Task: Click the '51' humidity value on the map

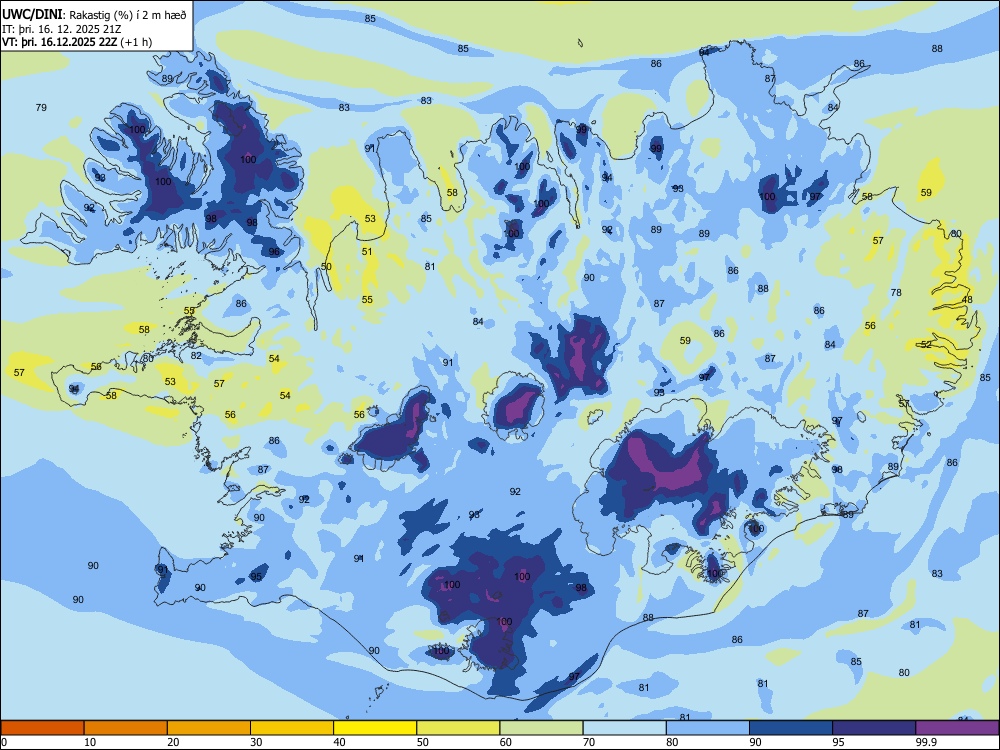Action: tap(367, 251)
